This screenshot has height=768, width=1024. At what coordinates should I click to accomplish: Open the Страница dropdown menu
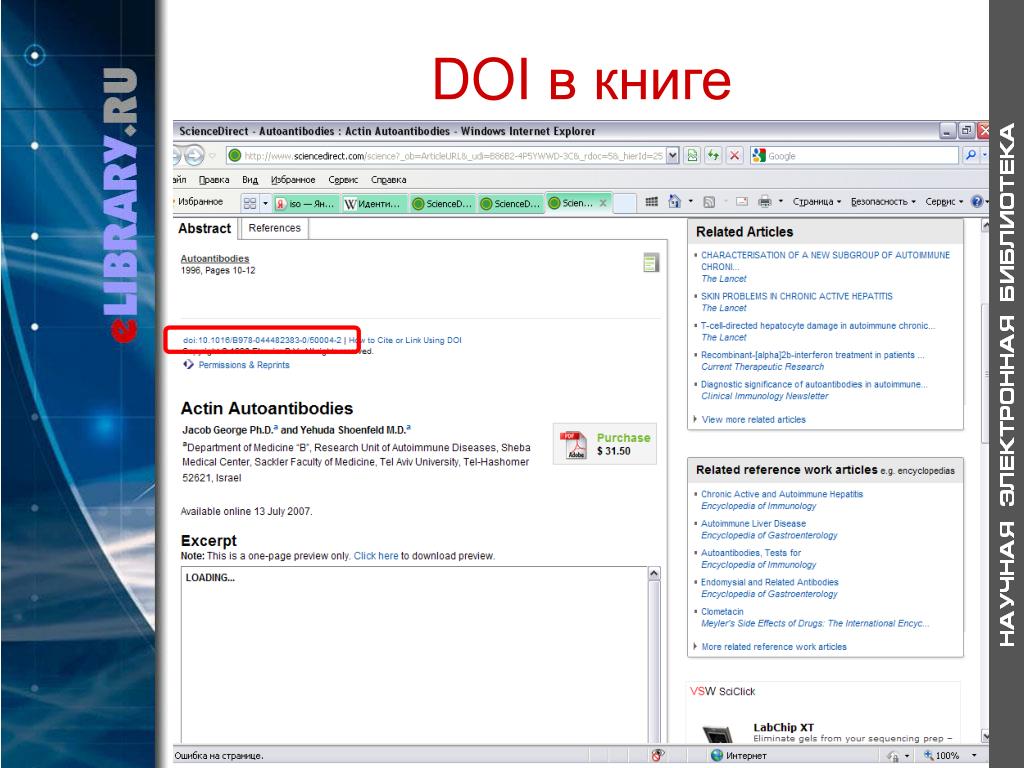tap(816, 202)
